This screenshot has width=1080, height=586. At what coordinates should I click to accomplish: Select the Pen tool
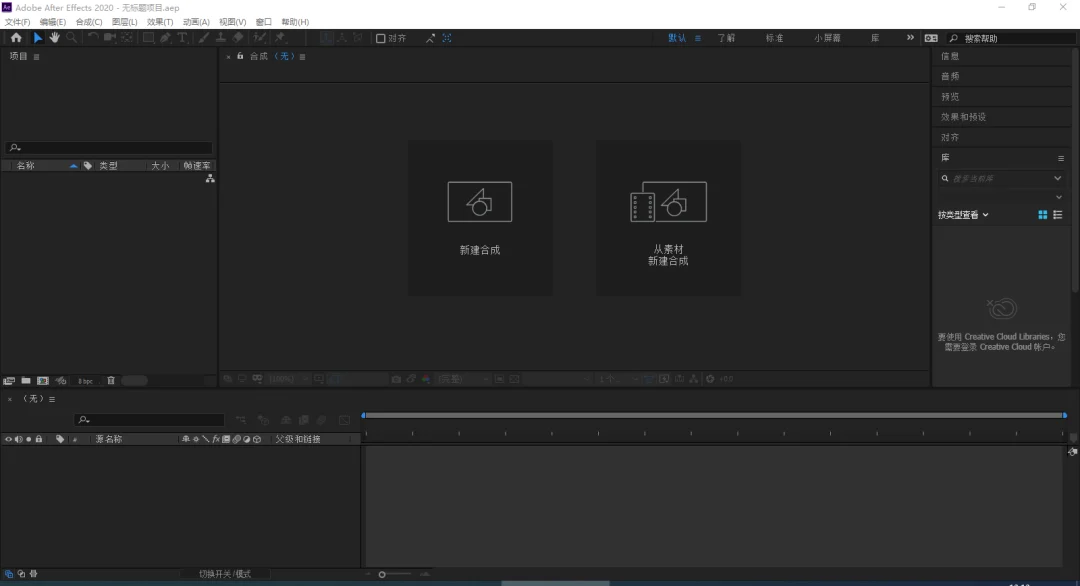[165, 38]
